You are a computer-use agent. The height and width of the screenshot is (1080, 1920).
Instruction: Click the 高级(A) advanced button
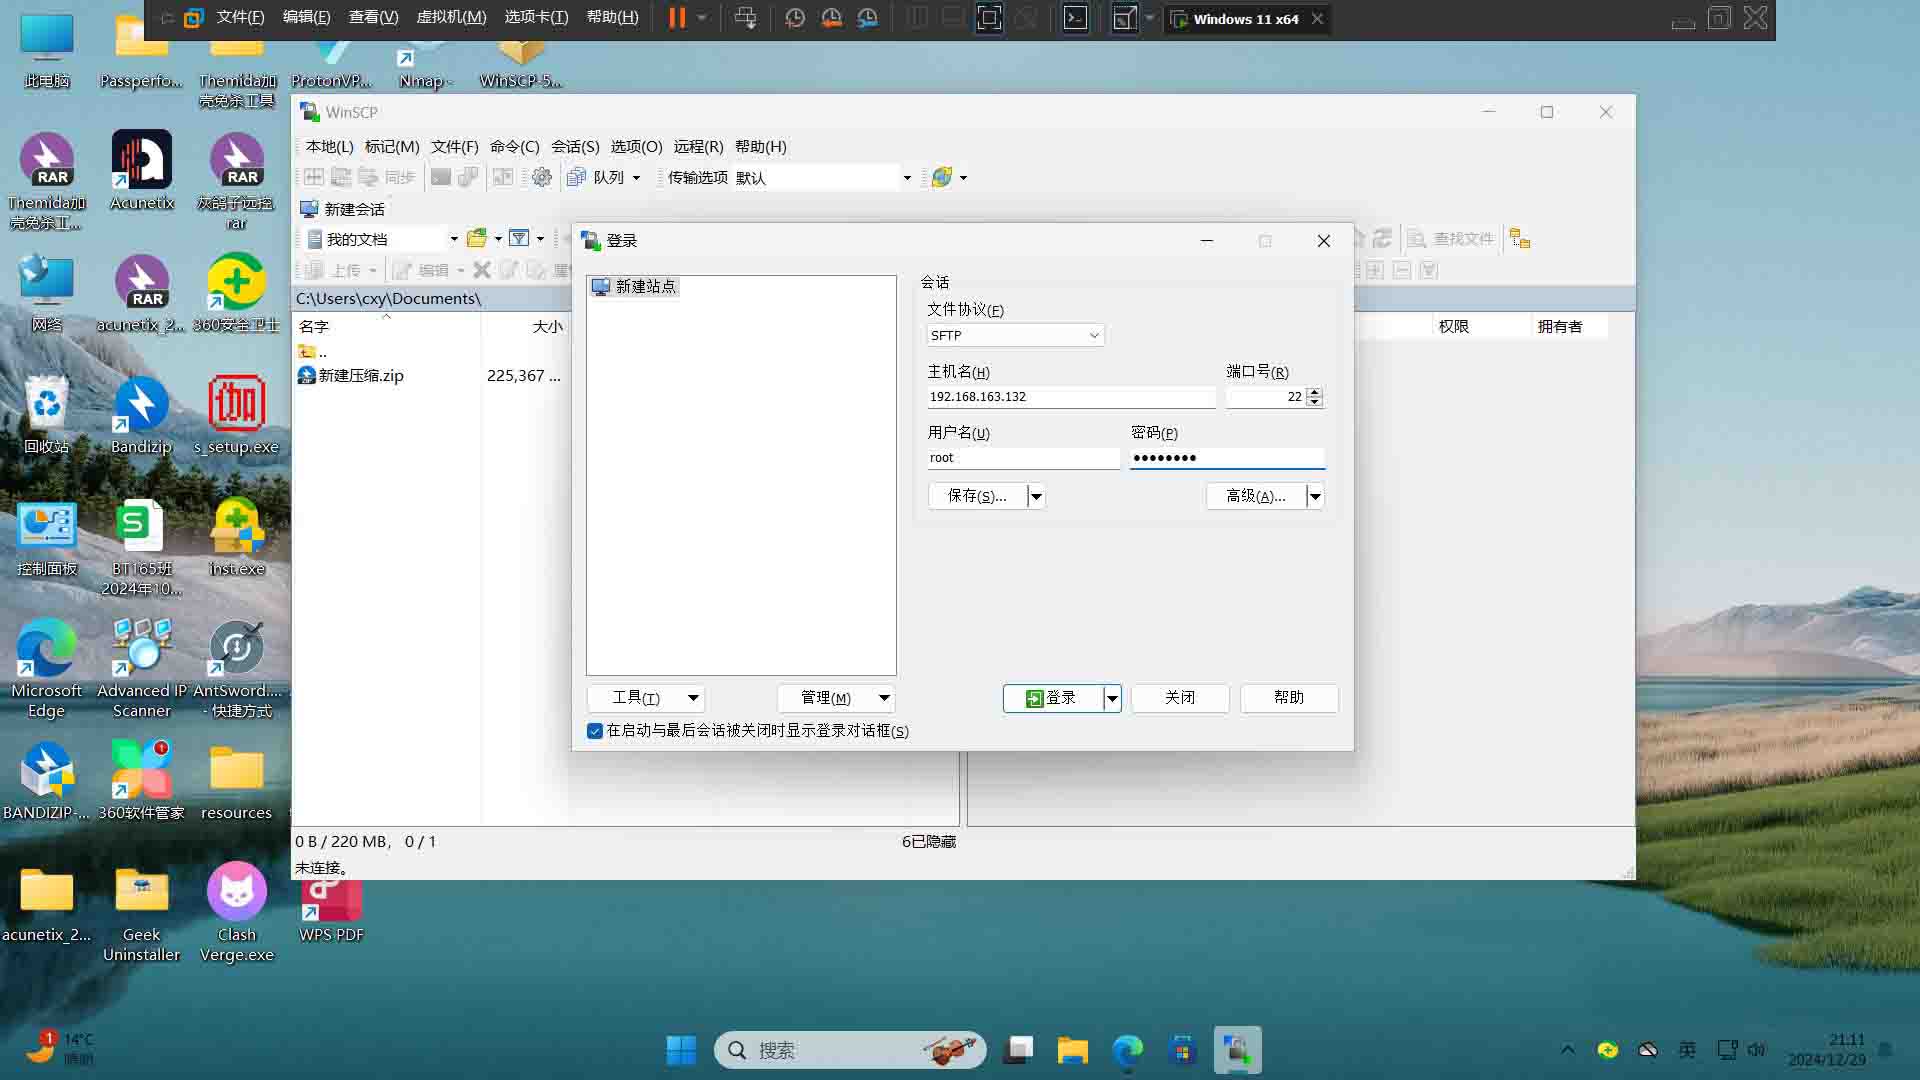click(x=1255, y=496)
